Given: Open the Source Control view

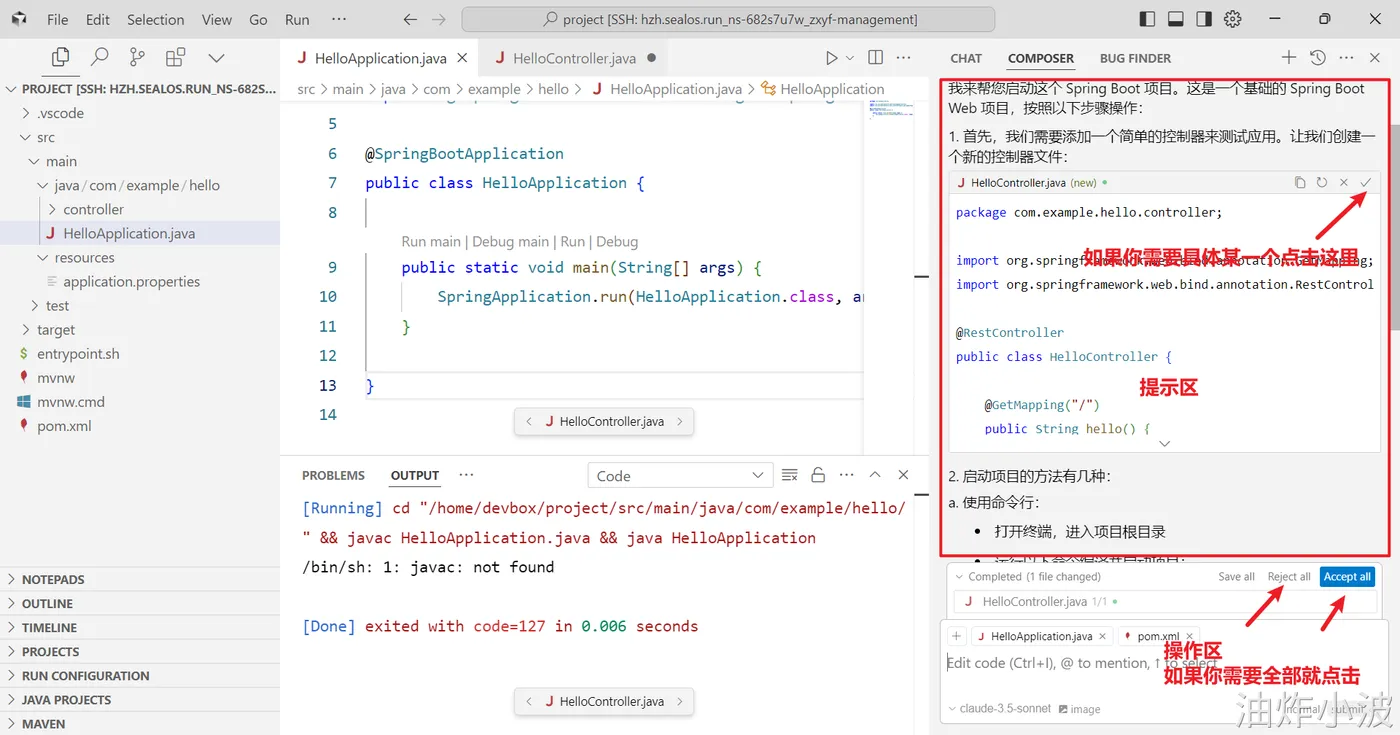Looking at the screenshot, I should click(137, 58).
